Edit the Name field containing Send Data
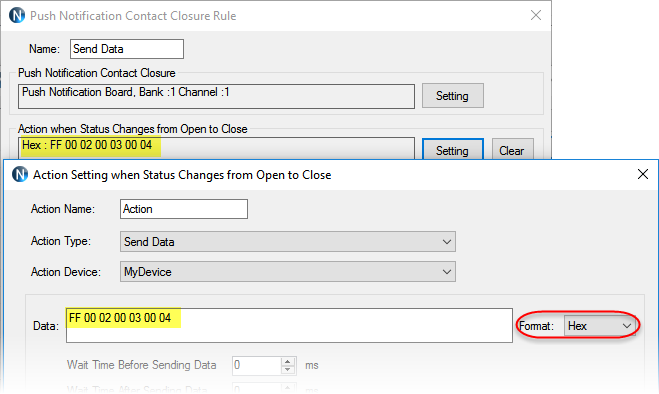 [x=127, y=49]
